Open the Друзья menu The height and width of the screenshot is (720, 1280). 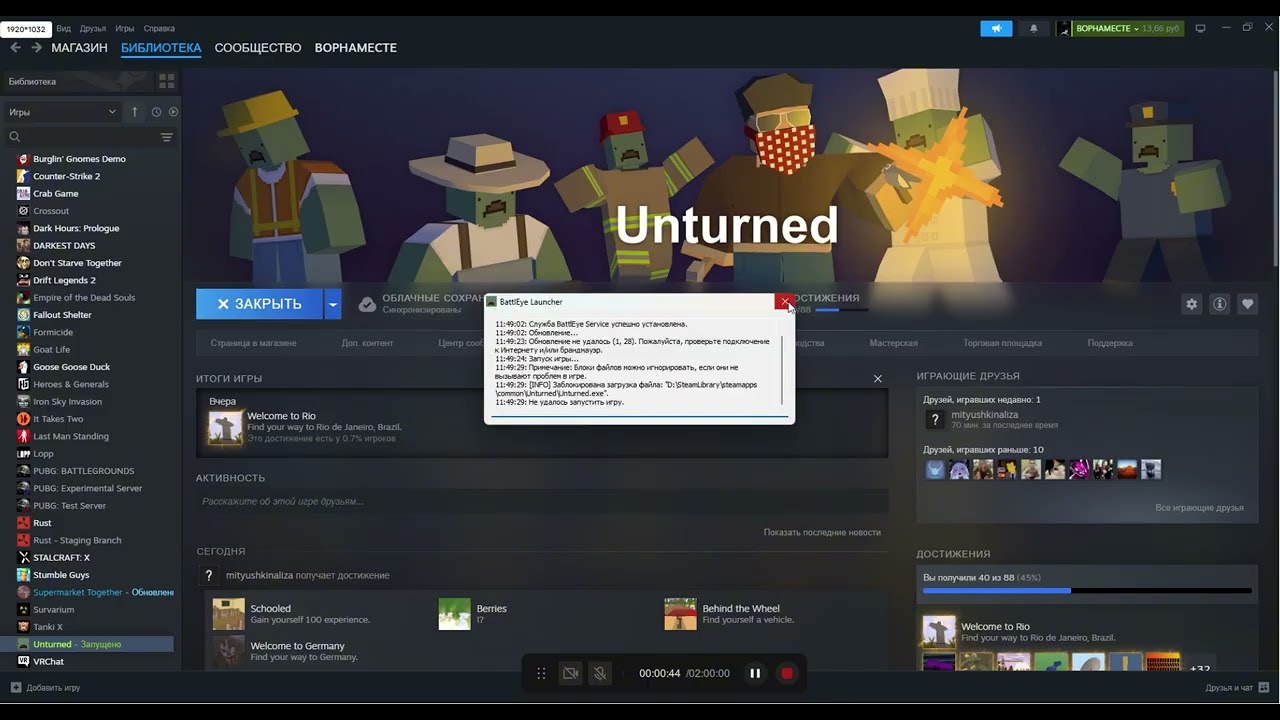click(x=93, y=28)
